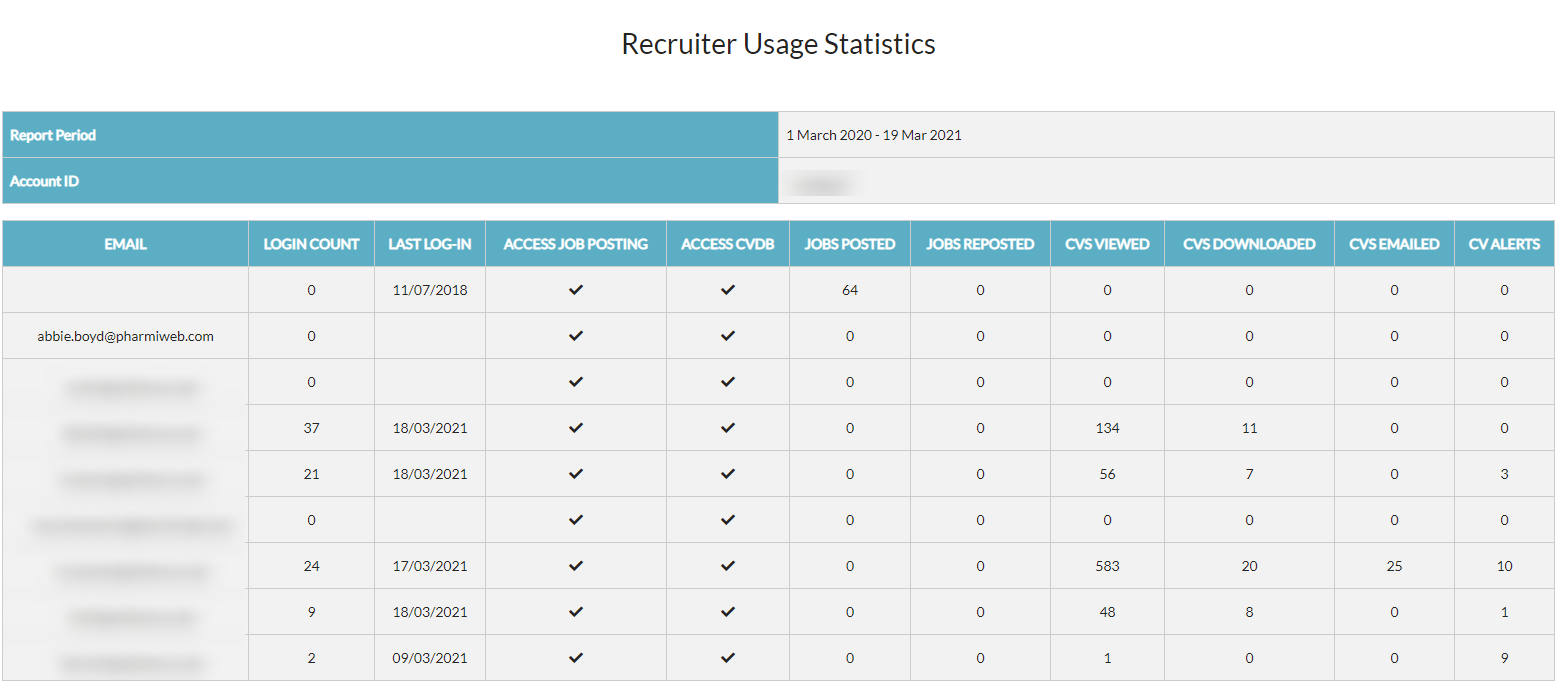Click the Report Period label
The image size is (1565, 694).
click(53, 135)
